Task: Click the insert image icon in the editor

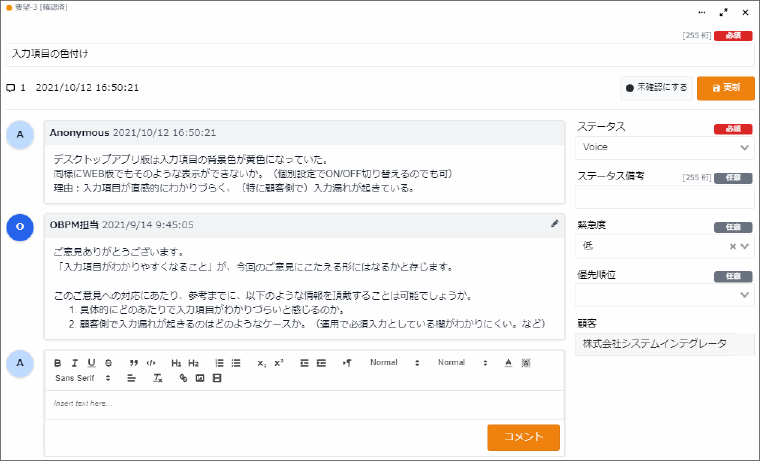Action: click(200, 379)
